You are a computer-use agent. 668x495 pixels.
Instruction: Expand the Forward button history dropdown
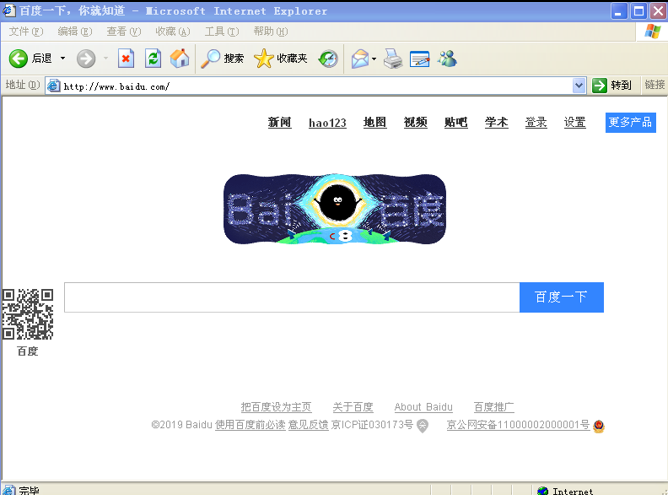point(106,58)
